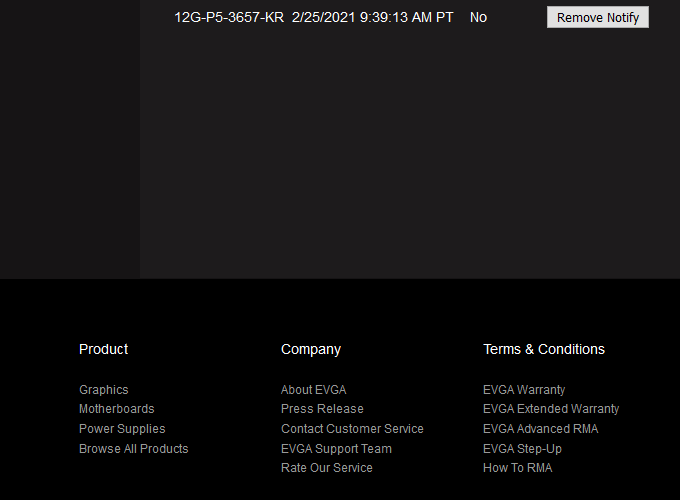Click Terms & Conditions heading
680x500 pixels.
pyautogui.click(x=544, y=349)
